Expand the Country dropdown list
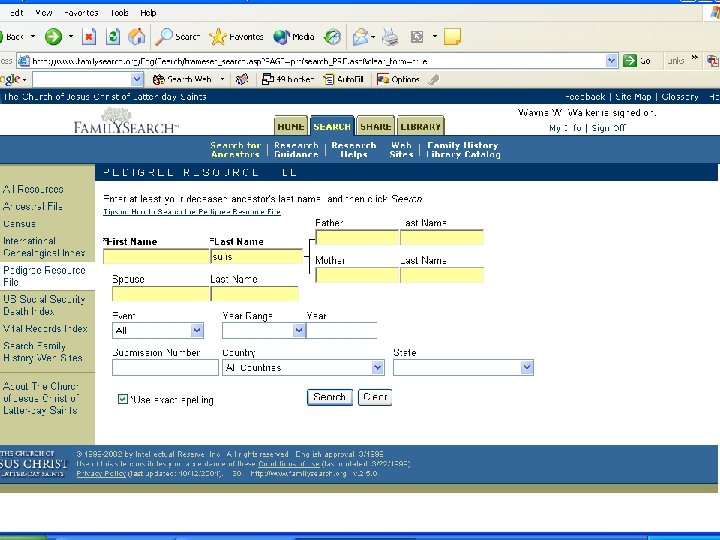 (x=374, y=368)
